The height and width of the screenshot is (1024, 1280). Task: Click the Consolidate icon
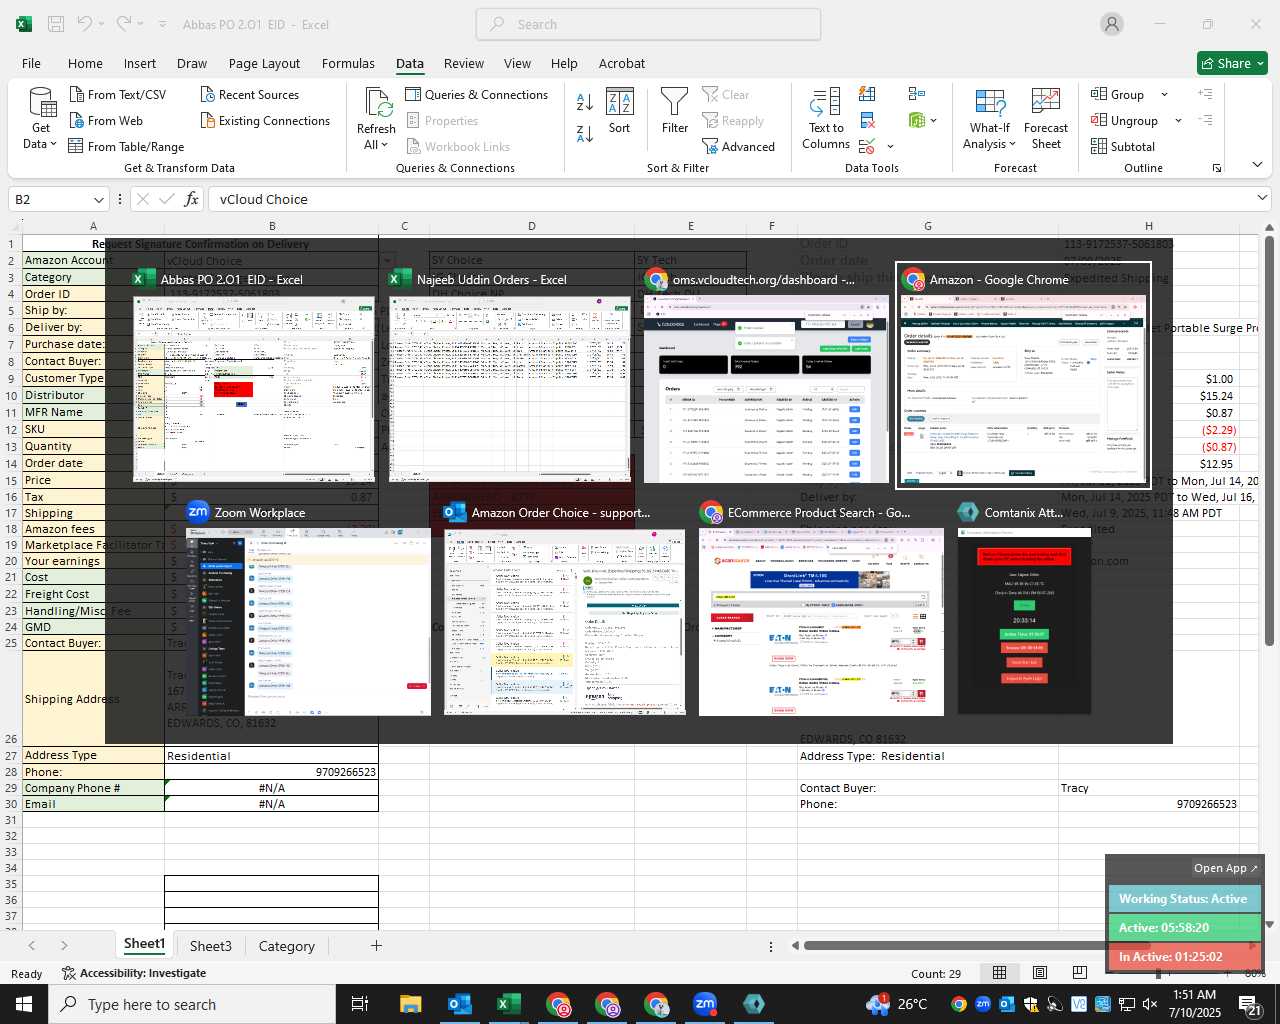[x=916, y=94]
